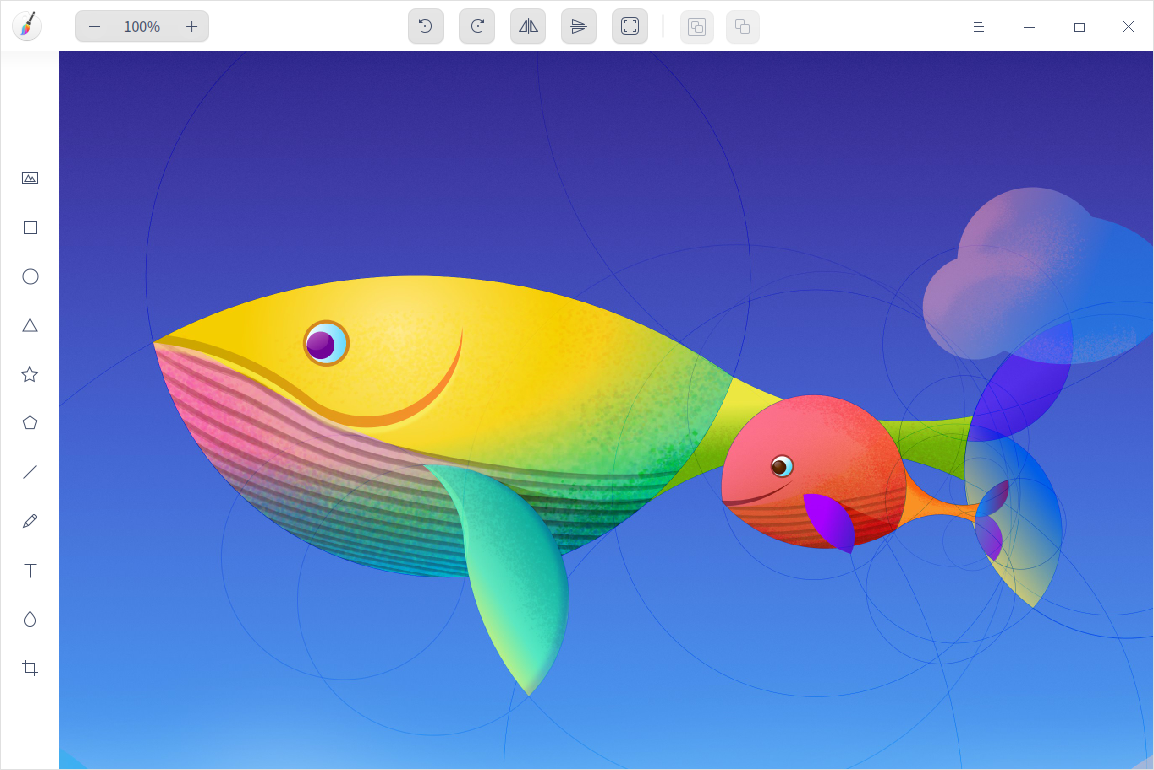The height and width of the screenshot is (770, 1154).
Task: Select the Text tool
Action: [x=30, y=571]
